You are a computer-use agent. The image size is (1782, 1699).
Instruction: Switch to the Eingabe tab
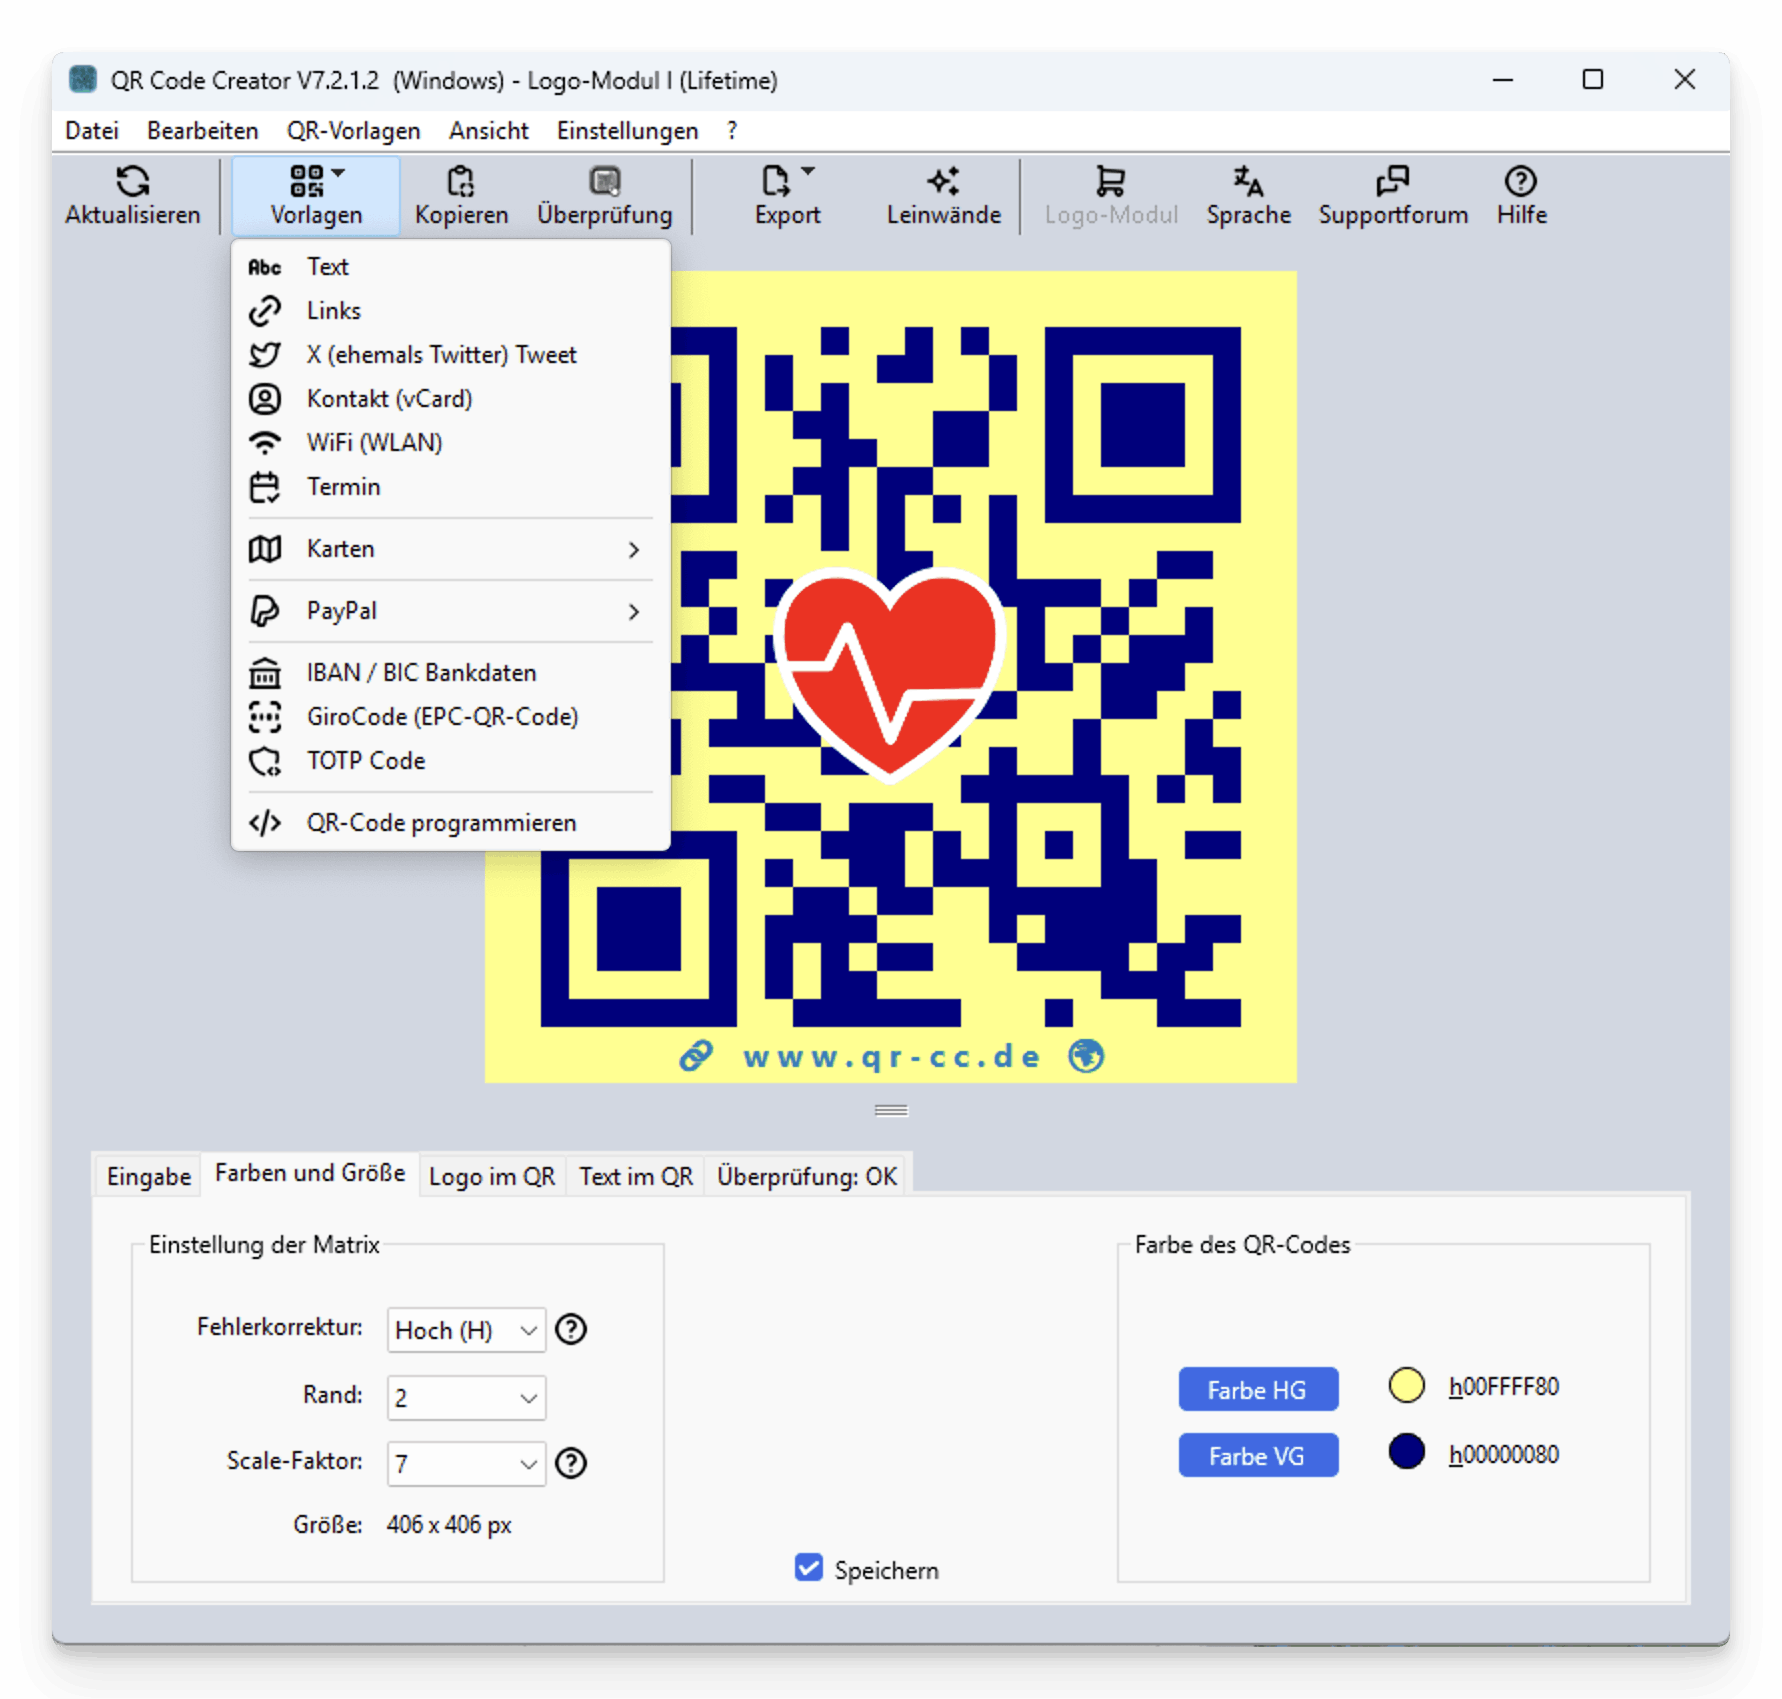point(148,1176)
